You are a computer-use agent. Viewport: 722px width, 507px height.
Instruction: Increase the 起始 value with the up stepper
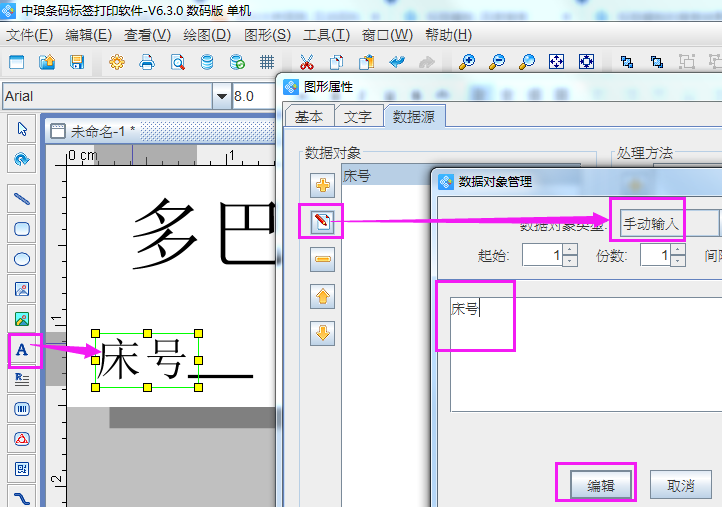pos(570,250)
